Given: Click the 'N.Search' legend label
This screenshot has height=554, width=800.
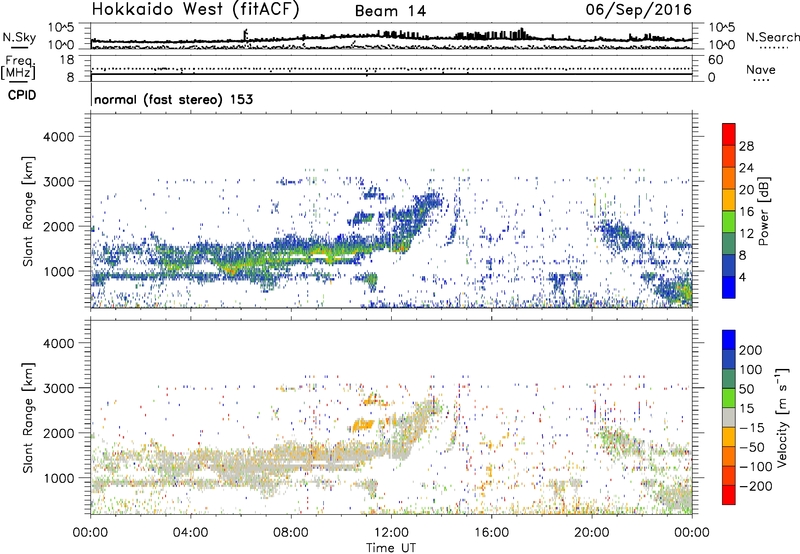Looking at the screenshot, I should 772,37.
